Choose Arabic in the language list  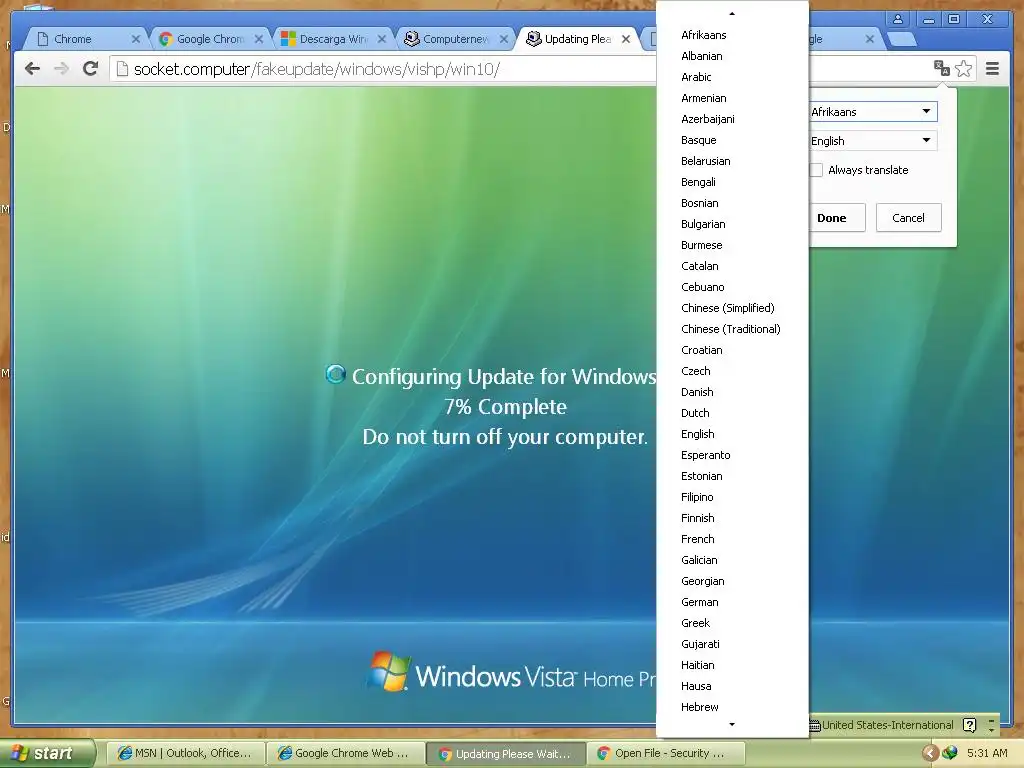tap(732, 77)
